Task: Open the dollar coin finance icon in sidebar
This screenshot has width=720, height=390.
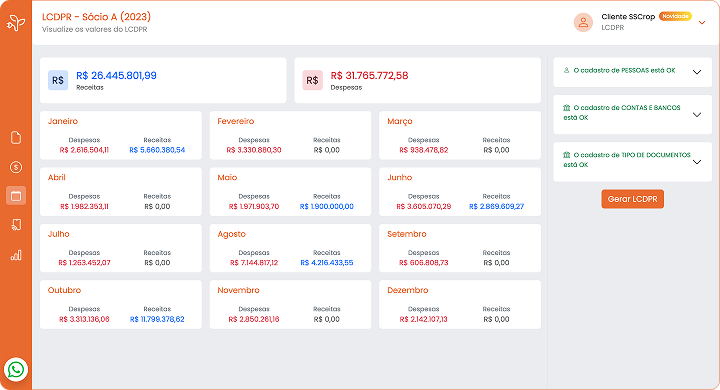Action: [x=16, y=167]
